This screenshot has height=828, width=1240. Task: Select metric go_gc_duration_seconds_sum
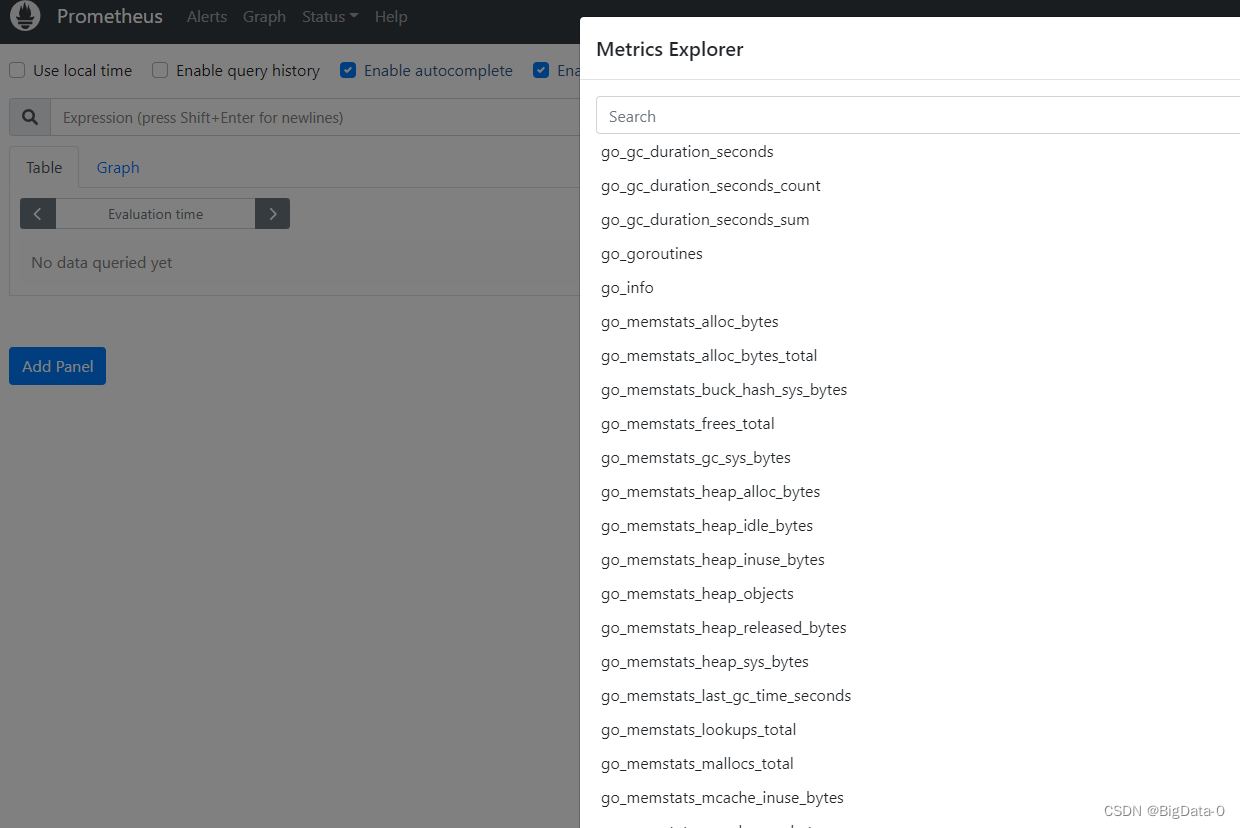click(x=705, y=220)
